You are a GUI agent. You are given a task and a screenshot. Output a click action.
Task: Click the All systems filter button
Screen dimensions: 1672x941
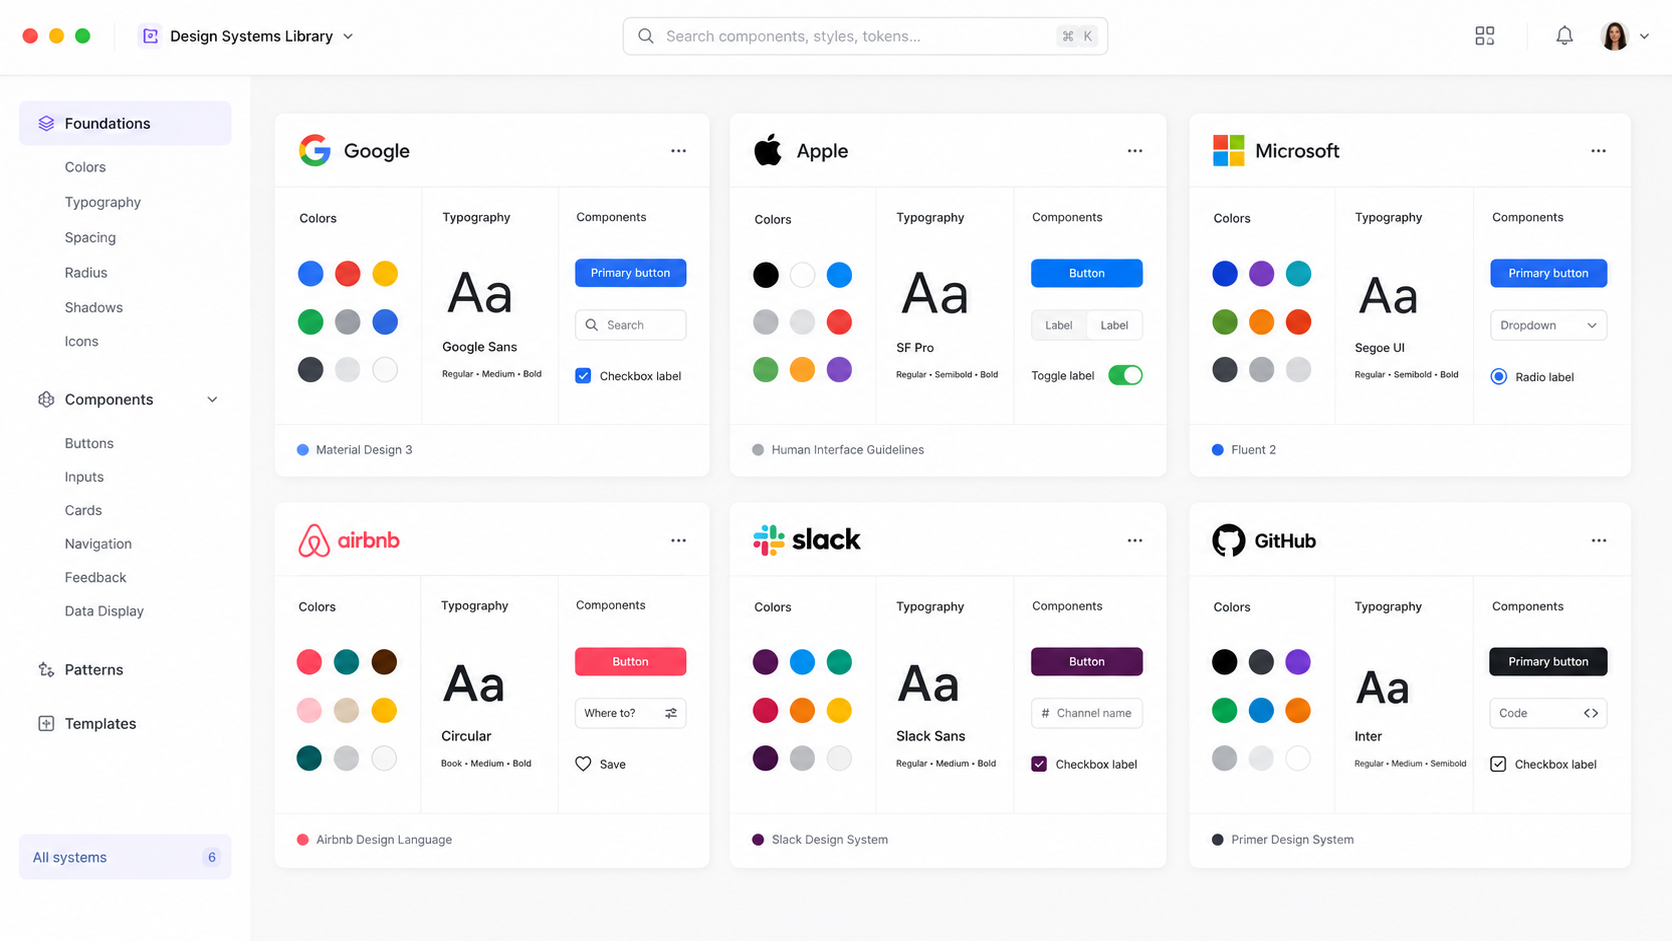tap(125, 857)
